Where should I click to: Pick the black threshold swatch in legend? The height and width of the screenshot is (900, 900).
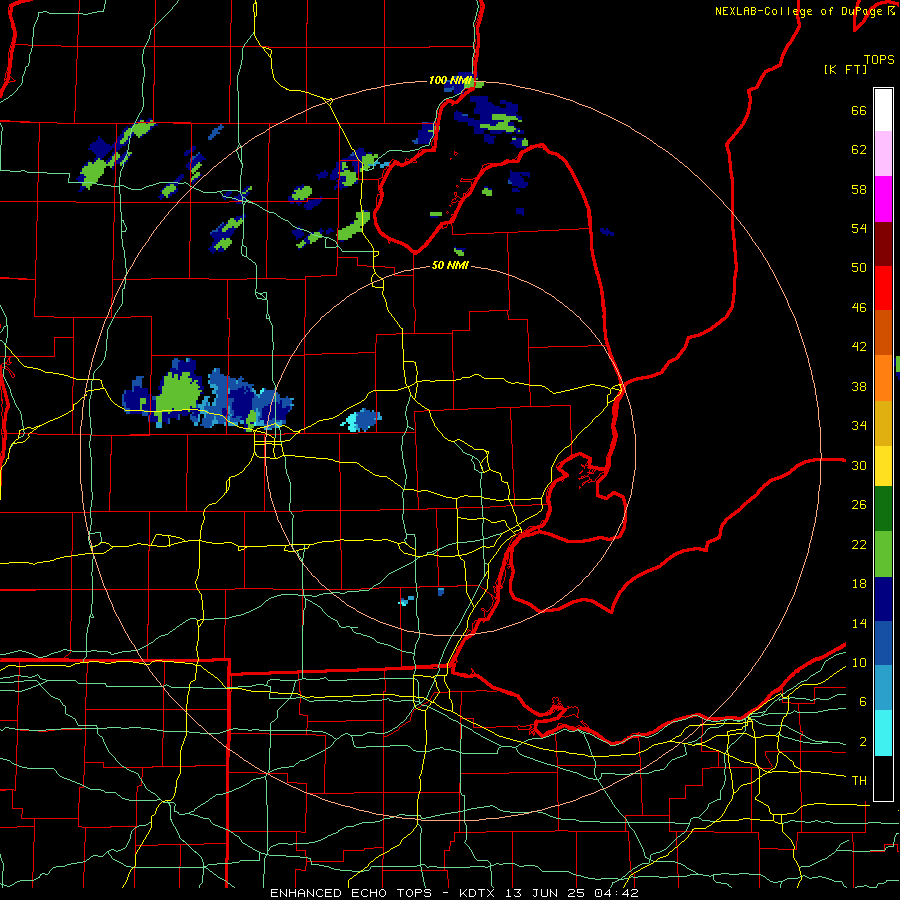click(x=883, y=778)
